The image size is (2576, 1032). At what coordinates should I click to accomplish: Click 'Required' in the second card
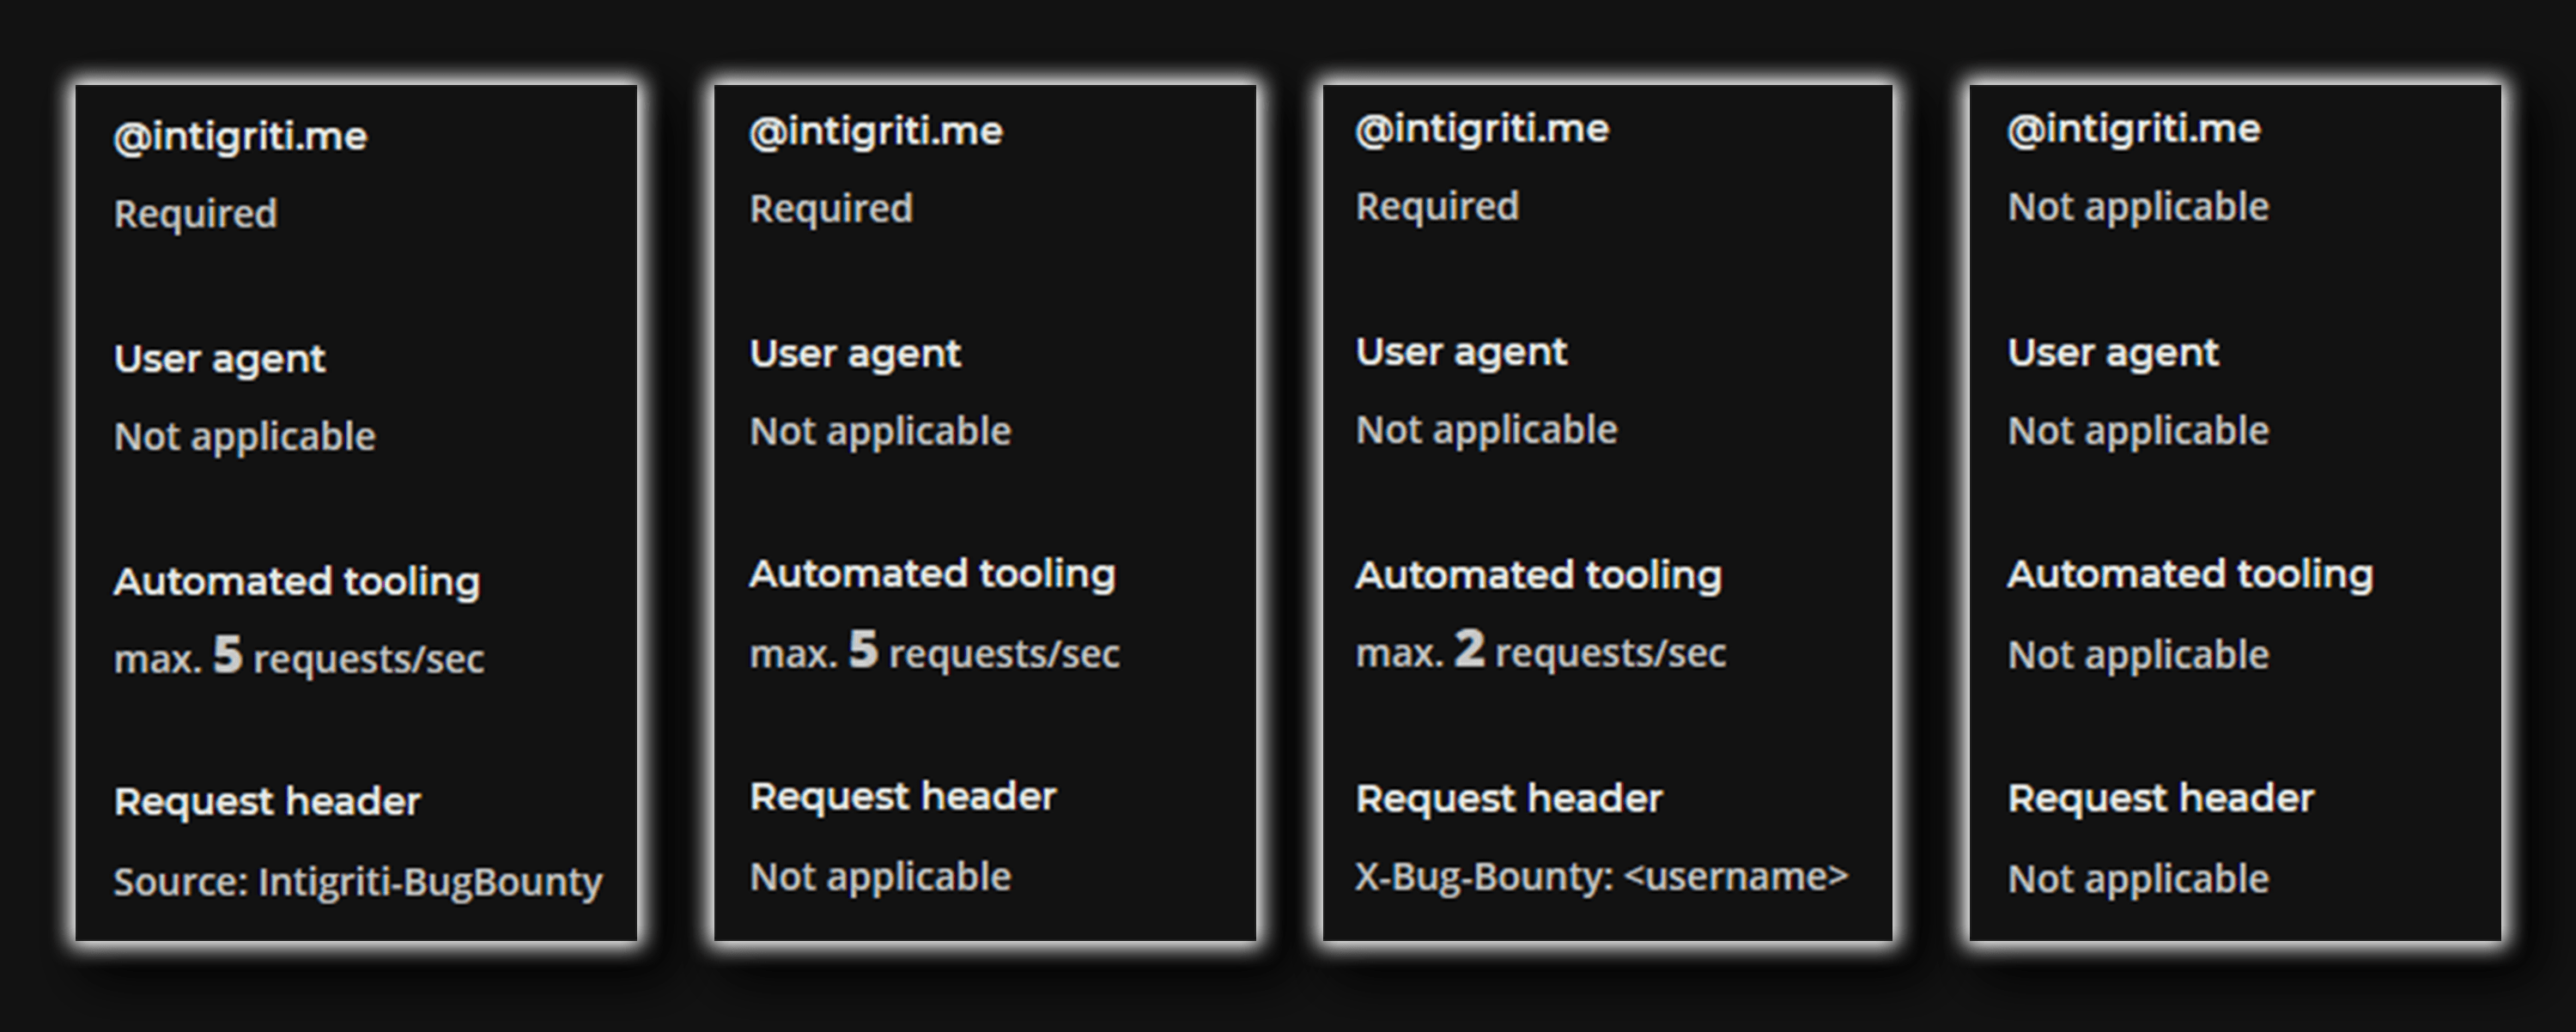pos(832,209)
